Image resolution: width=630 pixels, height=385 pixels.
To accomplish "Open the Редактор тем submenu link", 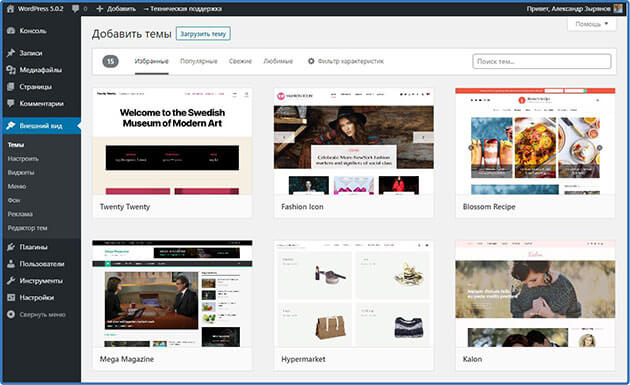I will click(x=27, y=228).
